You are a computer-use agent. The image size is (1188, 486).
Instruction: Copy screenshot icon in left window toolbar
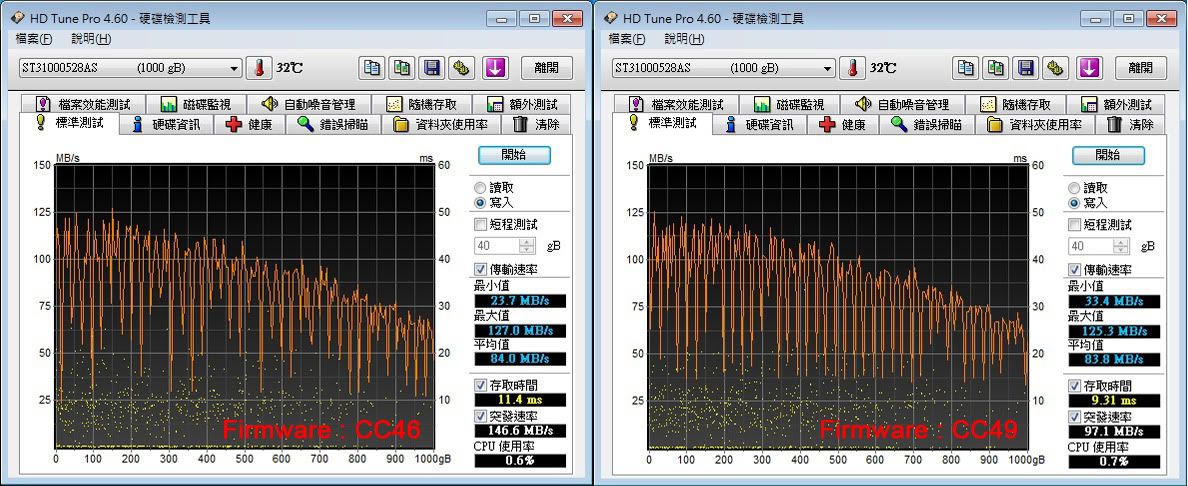click(x=402, y=67)
